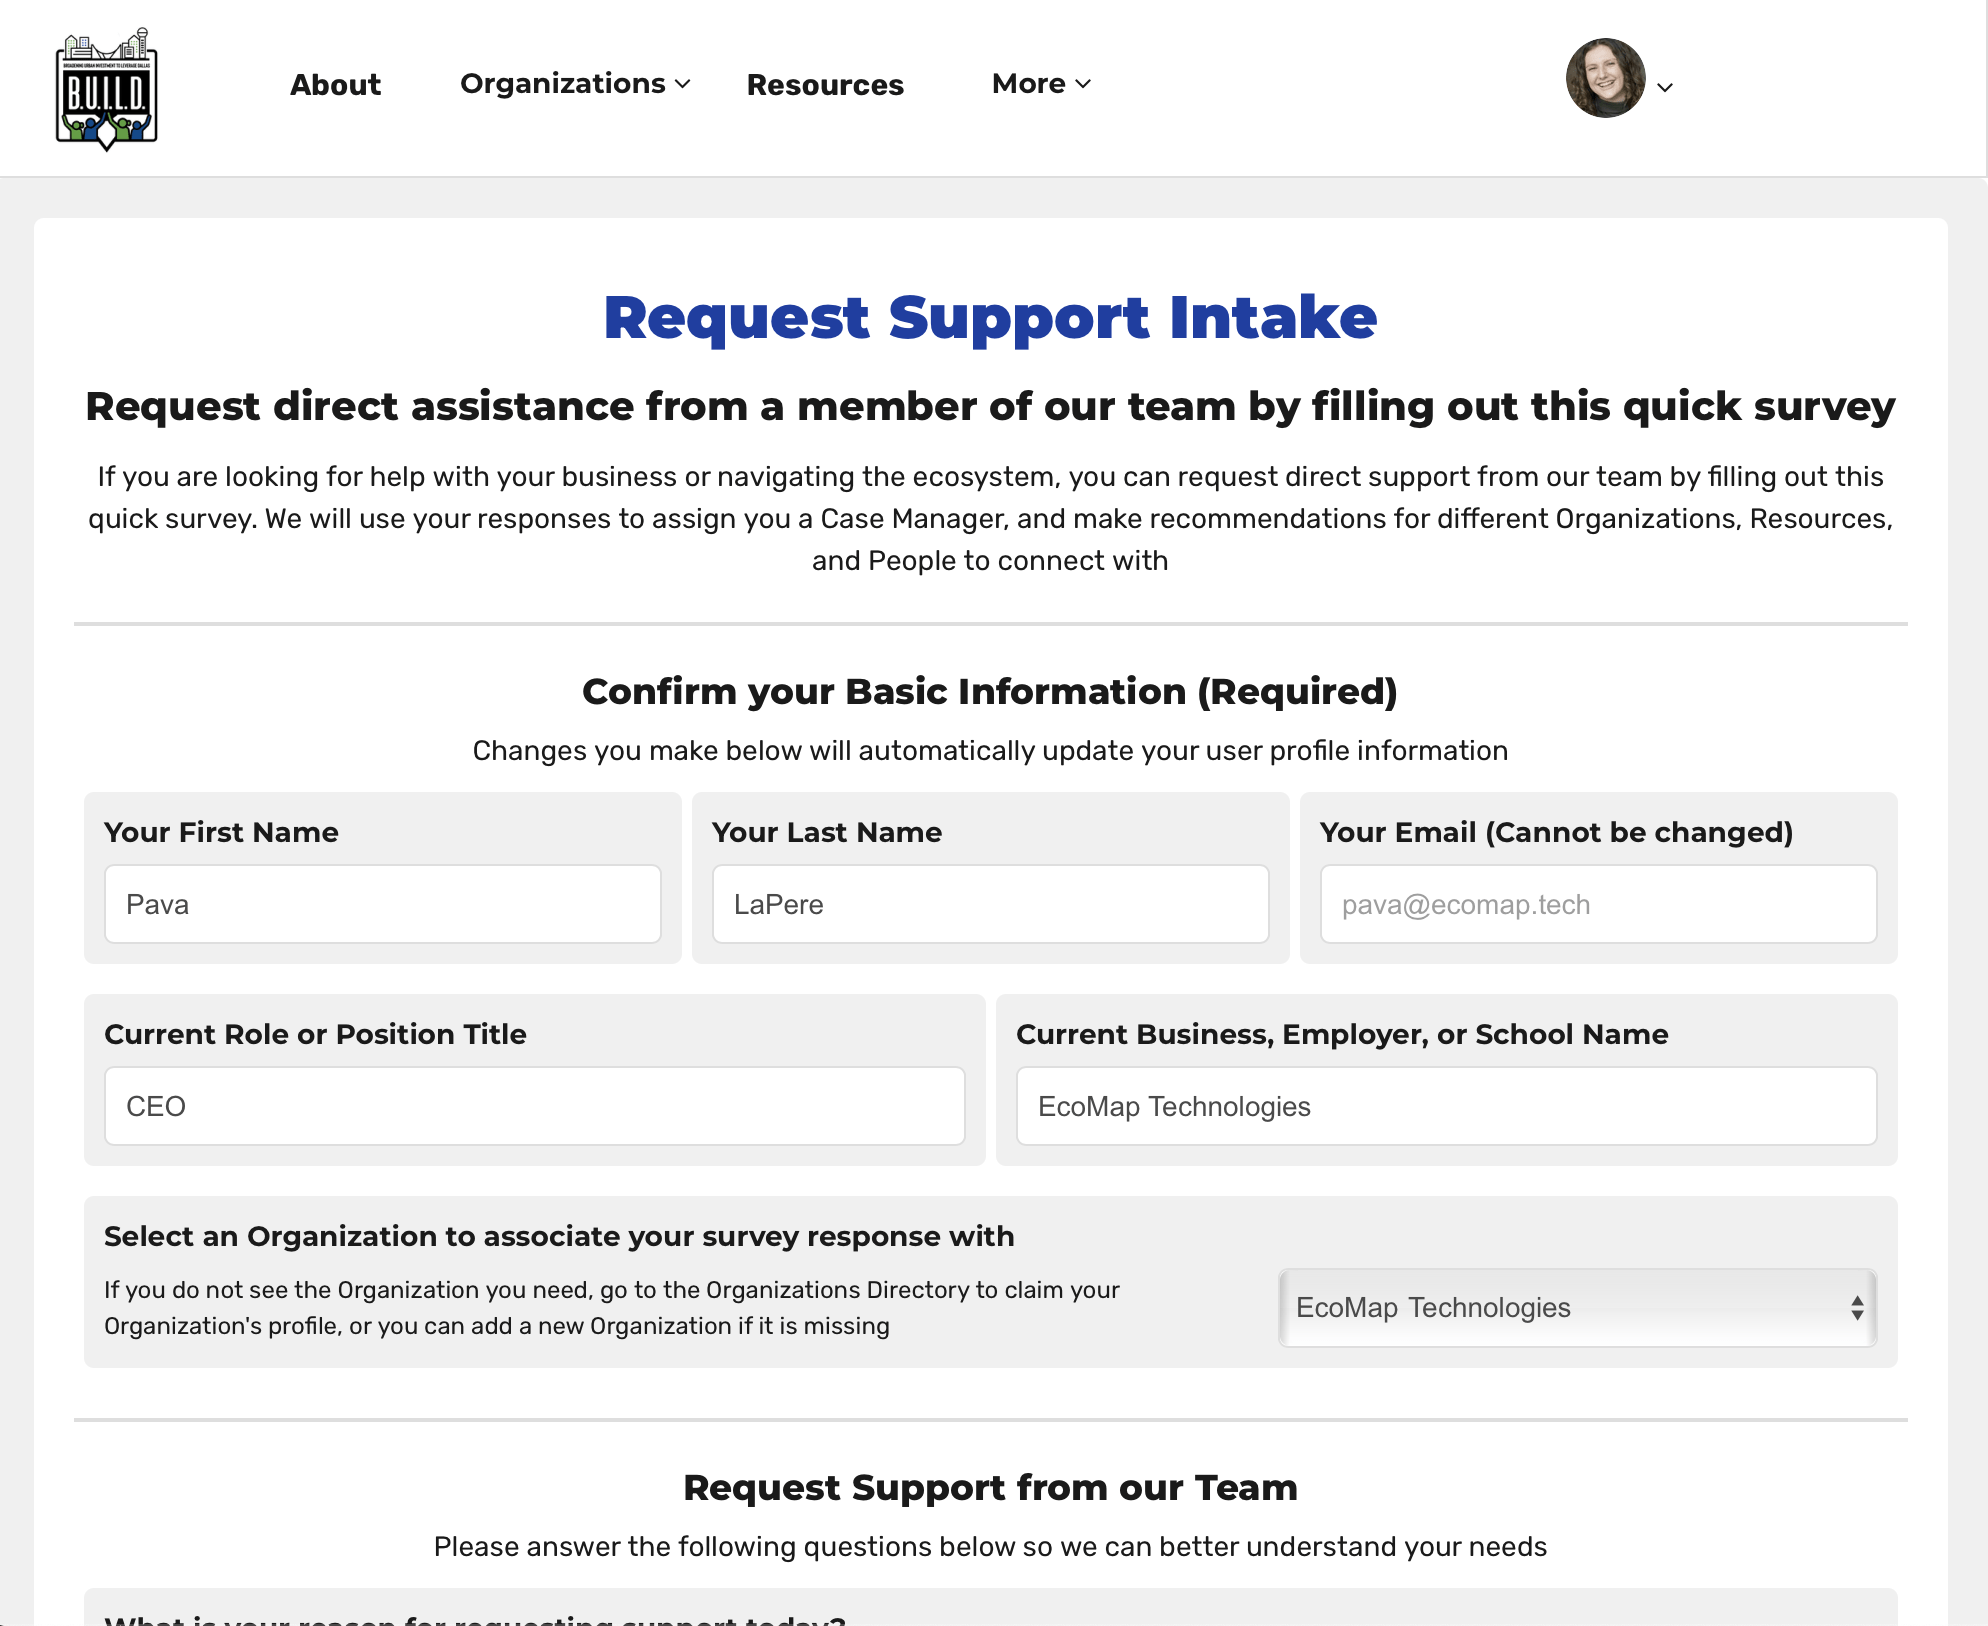This screenshot has height=1626, width=1988.
Task: Edit the Your Last Name field
Action: pyautogui.click(x=990, y=904)
